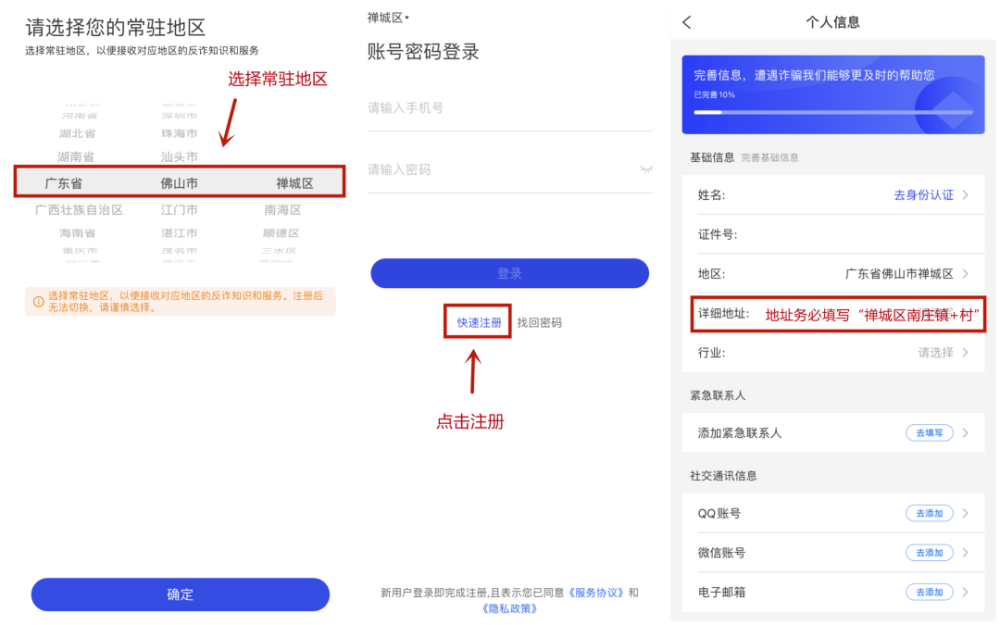
Task: Click the 找回密码 link
Action: [540, 323]
